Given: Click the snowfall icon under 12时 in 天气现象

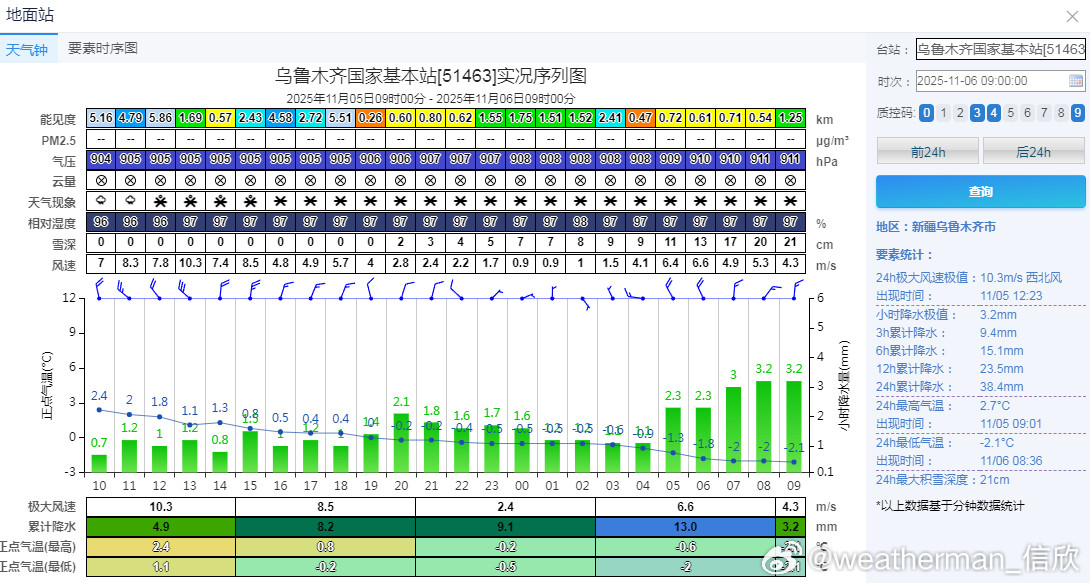Looking at the screenshot, I should [160, 201].
